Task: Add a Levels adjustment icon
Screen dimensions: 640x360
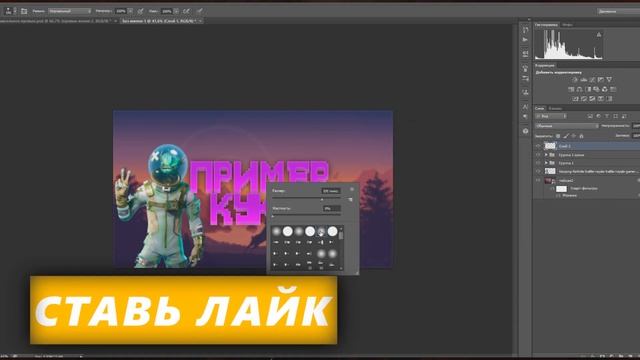Action: [584, 80]
